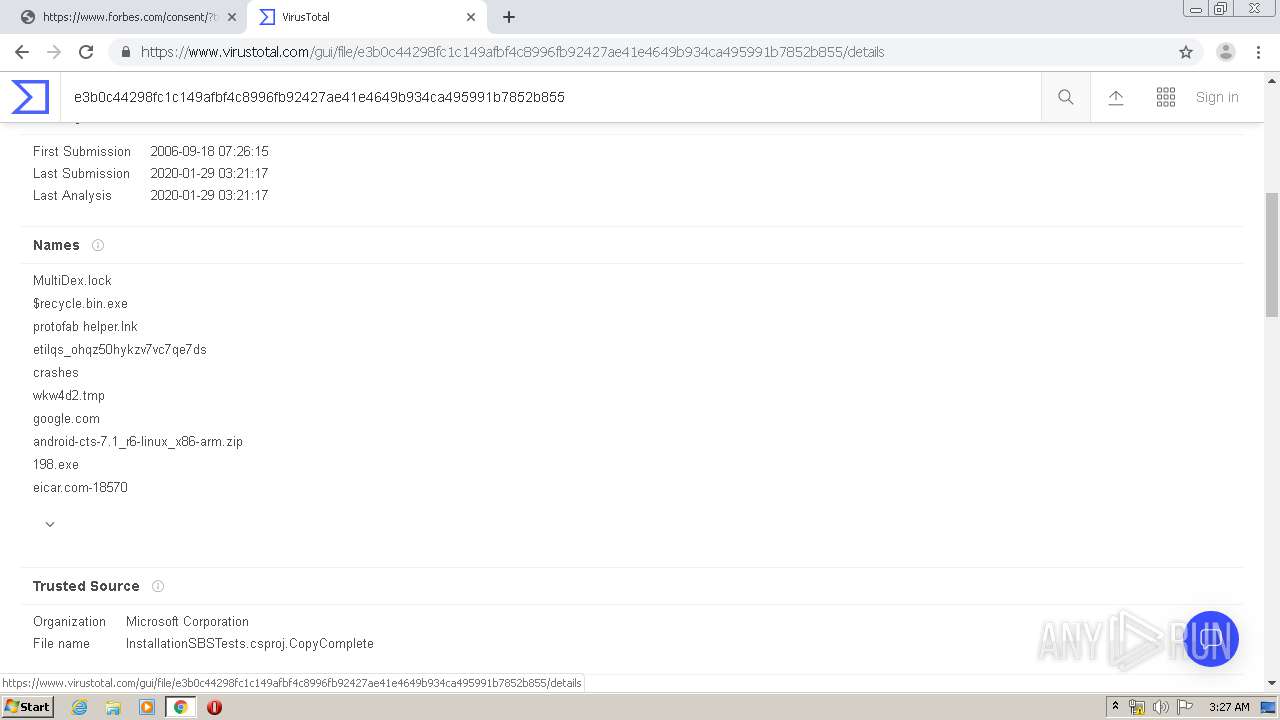Show hidden tray icons arrow
The image size is (1280, 720).
tap(1115, 707)
